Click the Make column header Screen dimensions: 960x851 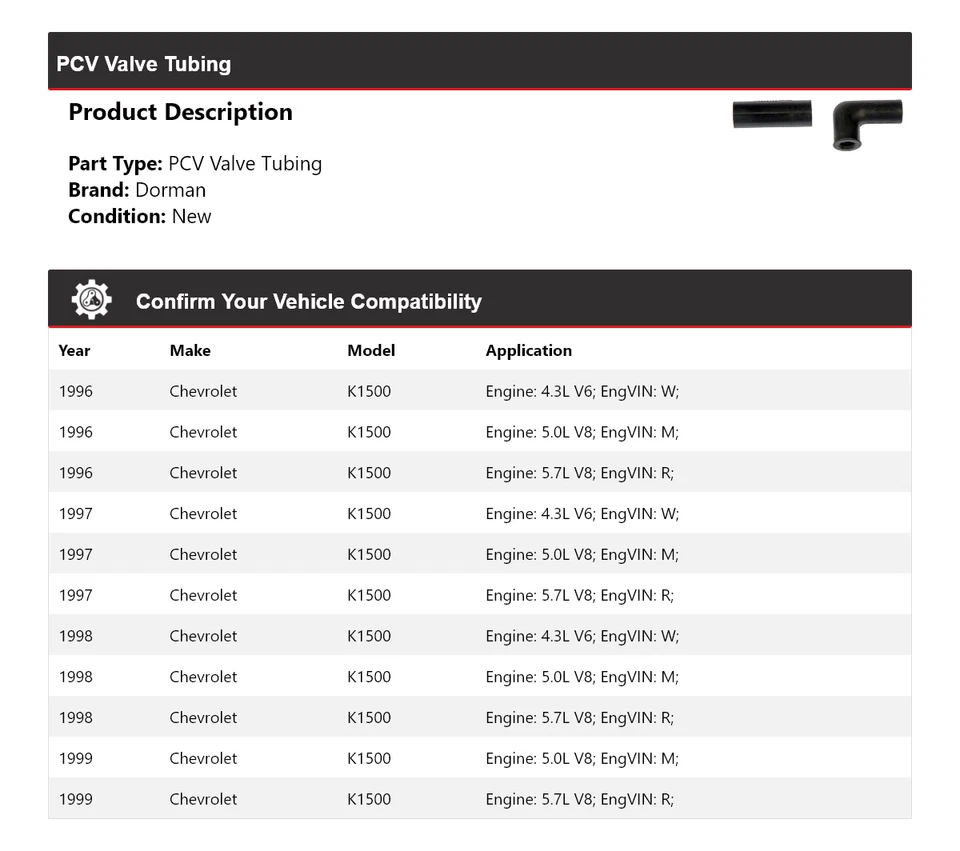(x=190, y=350)
